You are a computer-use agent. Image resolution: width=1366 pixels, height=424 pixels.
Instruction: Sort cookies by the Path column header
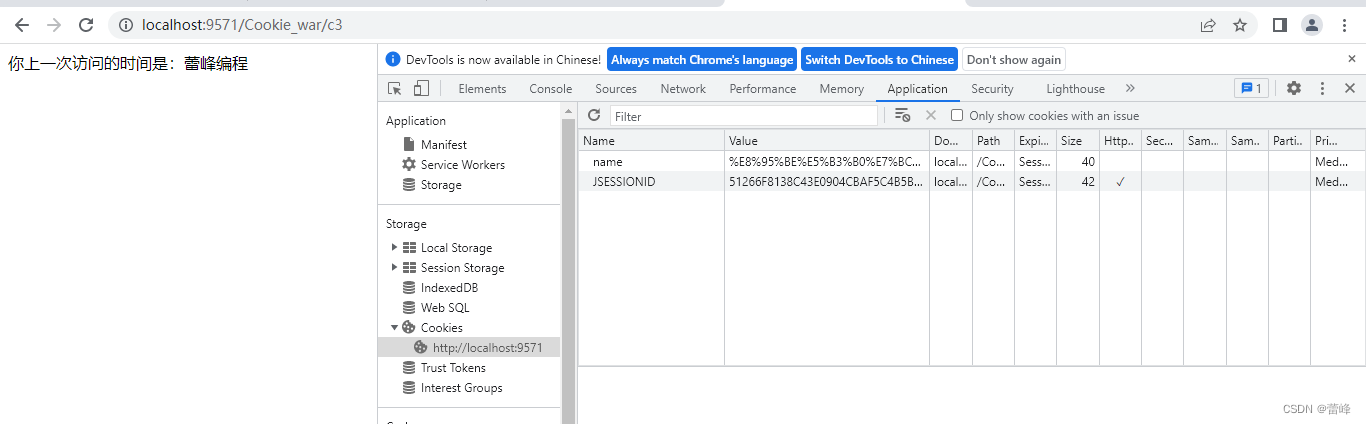click(x=993, y=141)
